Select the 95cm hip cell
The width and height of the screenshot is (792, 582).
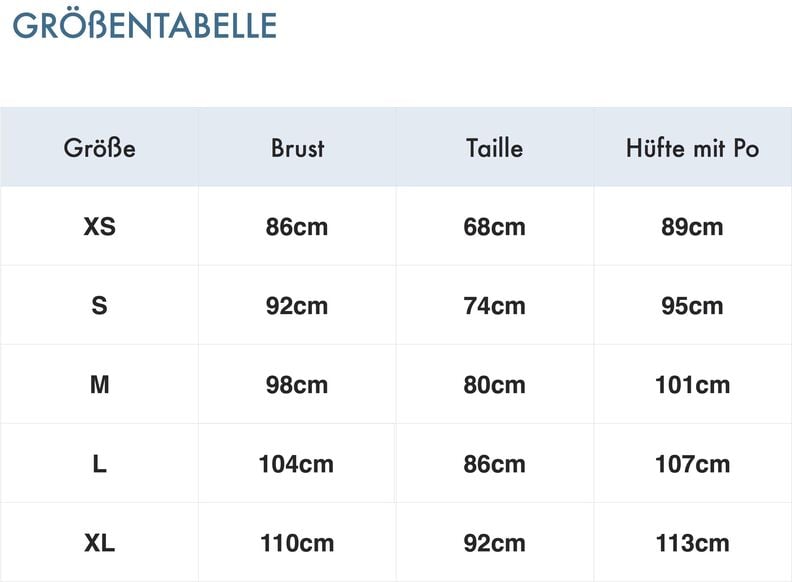[x=692, y=306]
